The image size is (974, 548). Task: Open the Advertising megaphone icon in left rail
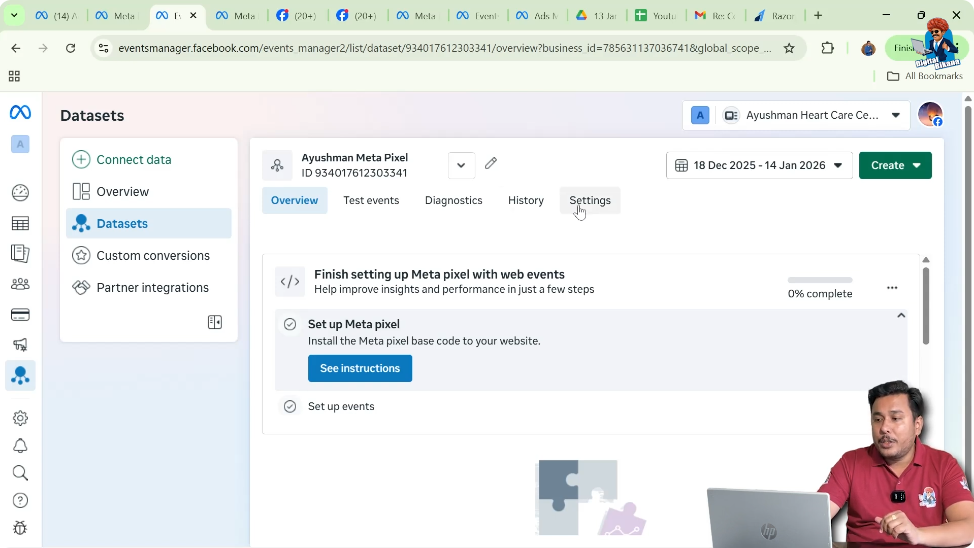20,345
